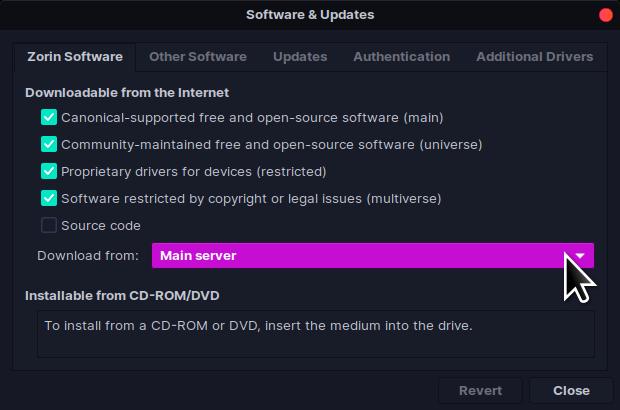This screenshot has width=620, height=410.
Task: Toggle Proprietary drivers for devices (restricted)
Action: coord(49,171)
